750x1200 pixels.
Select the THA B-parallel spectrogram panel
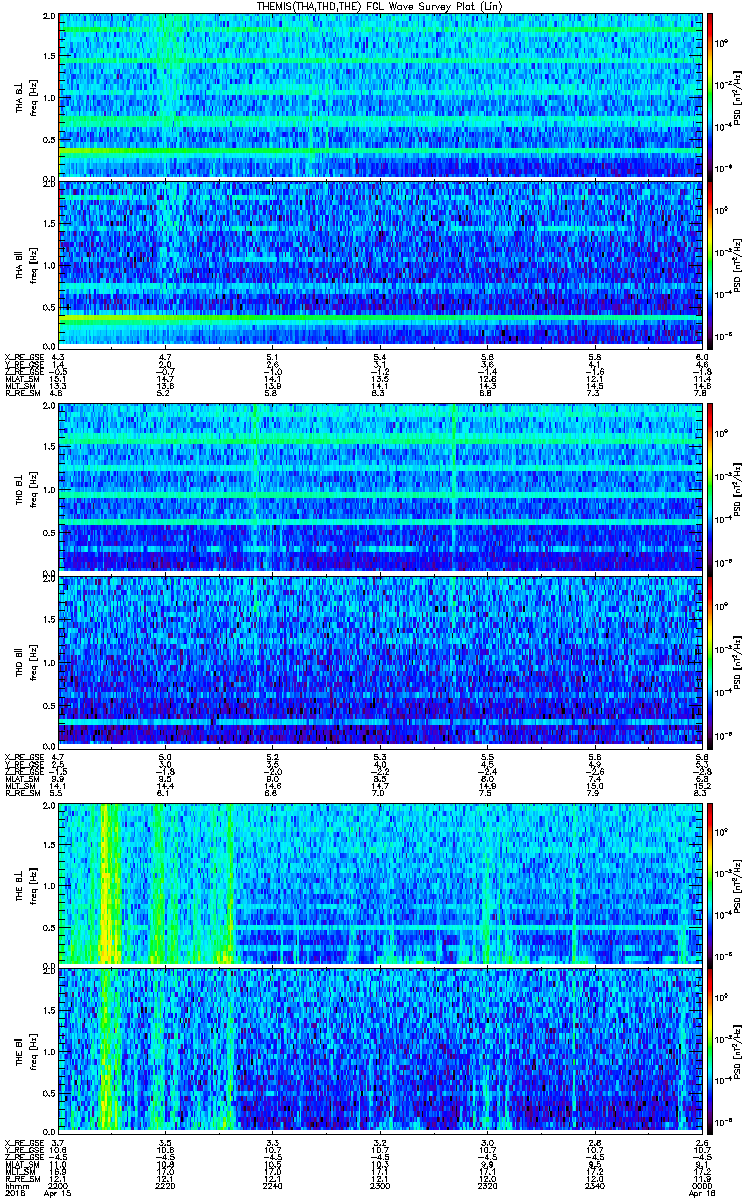click(378, 263)
